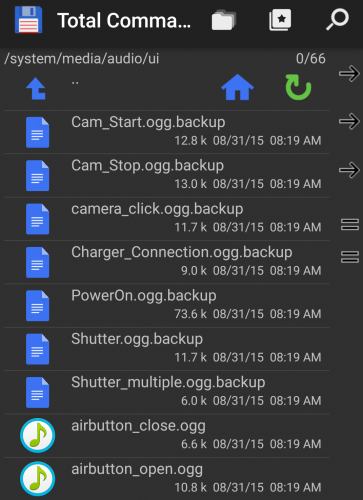Reload directory with green refresh icon

click(298, 87)
